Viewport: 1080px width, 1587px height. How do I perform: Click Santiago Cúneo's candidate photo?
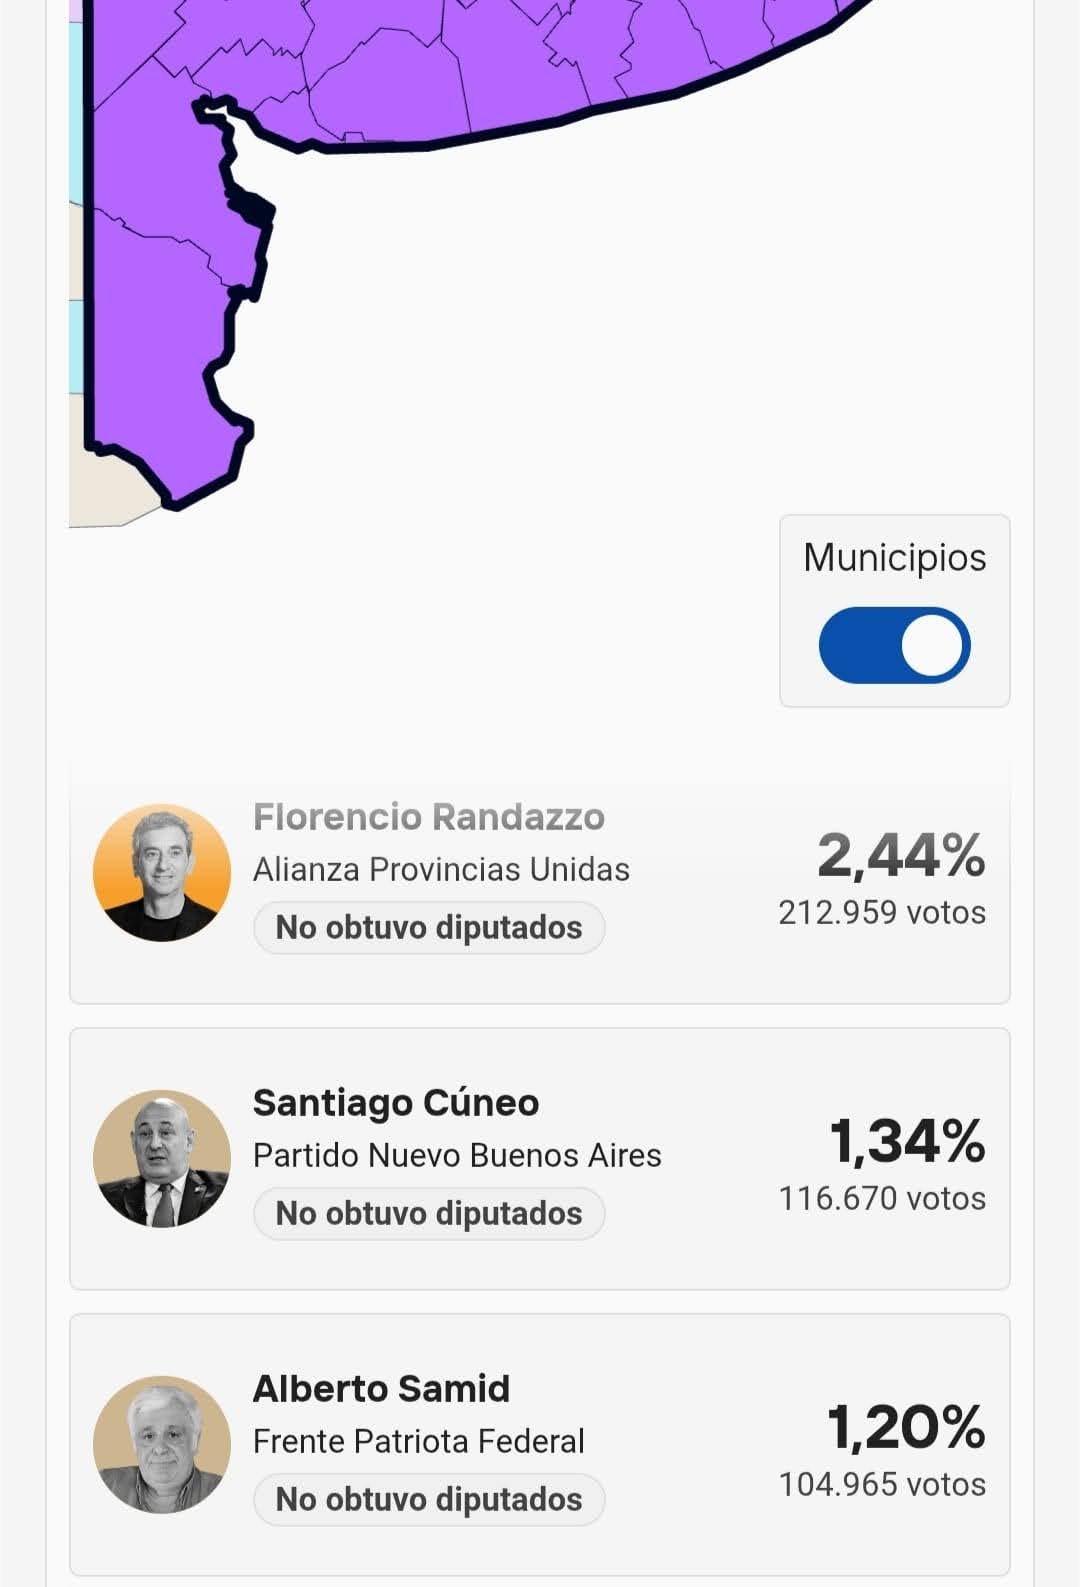pyautogui.click(x=162, y=1158)
